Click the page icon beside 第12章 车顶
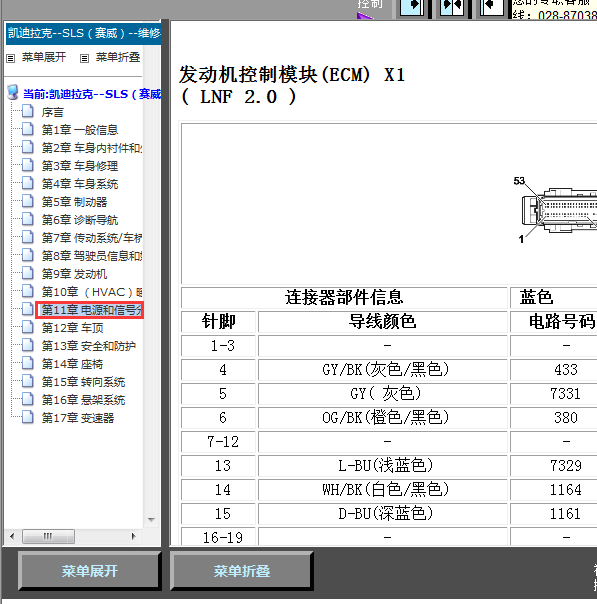Viewport: 597px width, 604px height. pyautogui.click(x=28, y=327)
